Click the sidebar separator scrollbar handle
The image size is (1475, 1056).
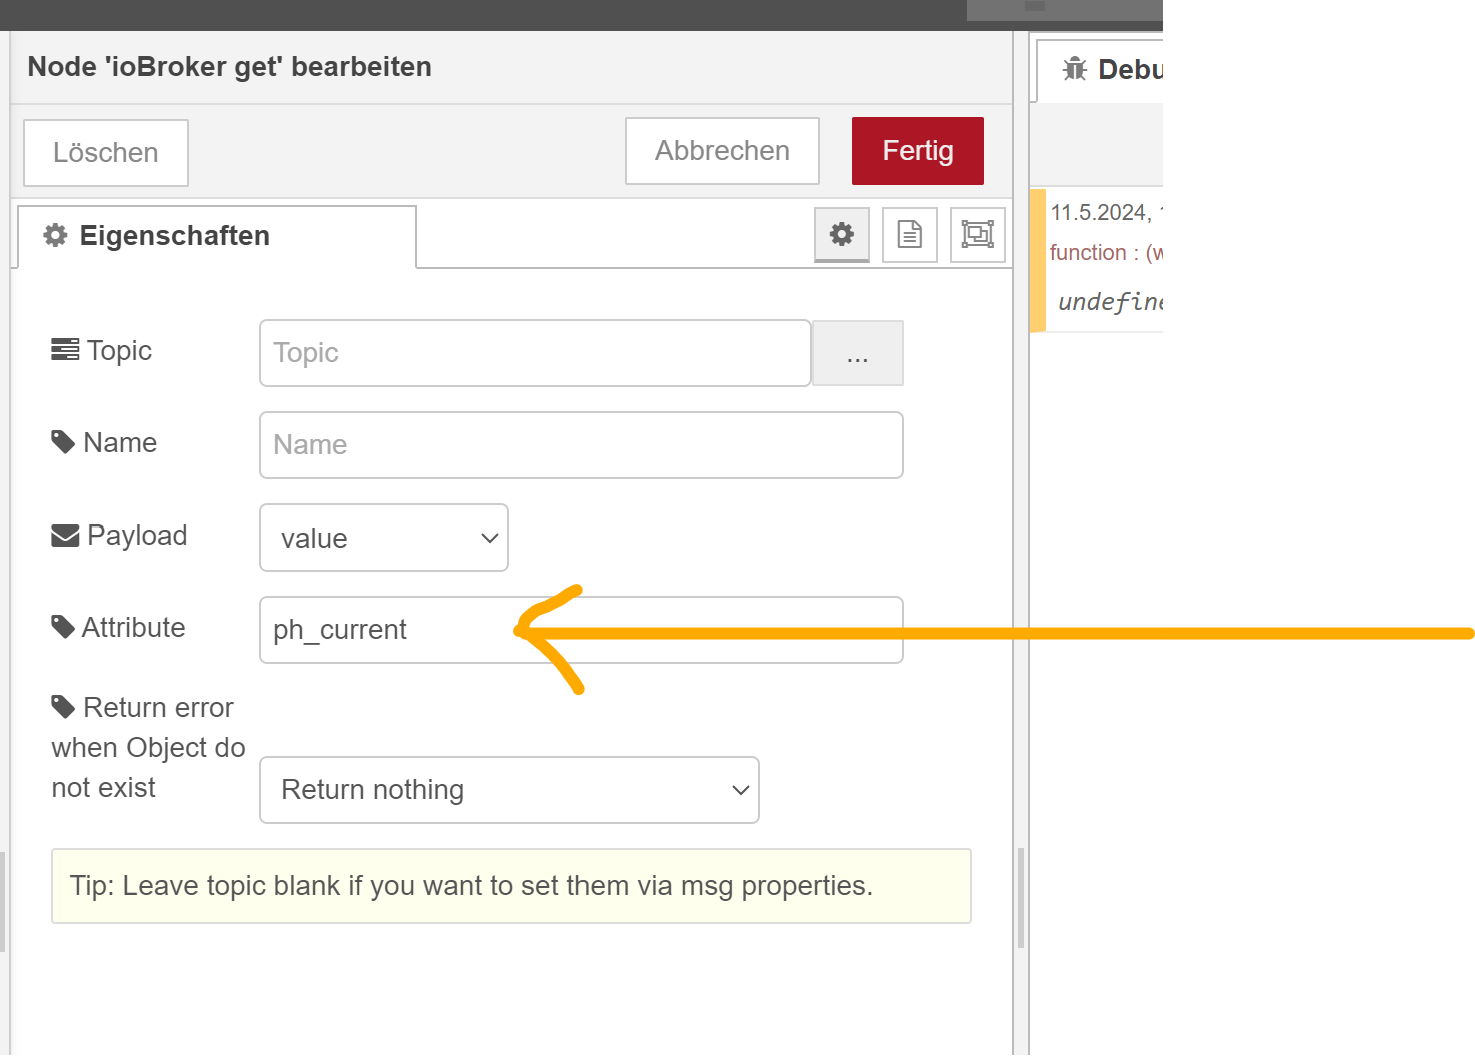pos(1021,898)
